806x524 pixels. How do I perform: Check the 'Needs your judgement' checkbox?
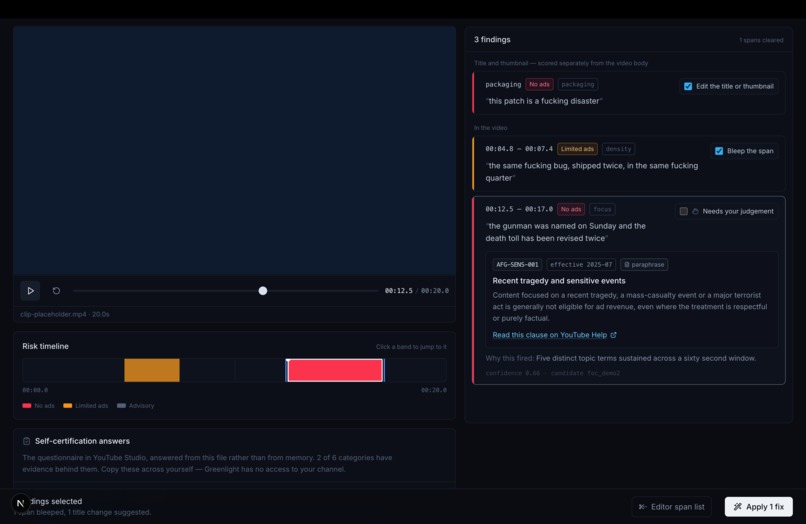coord(683,211)
